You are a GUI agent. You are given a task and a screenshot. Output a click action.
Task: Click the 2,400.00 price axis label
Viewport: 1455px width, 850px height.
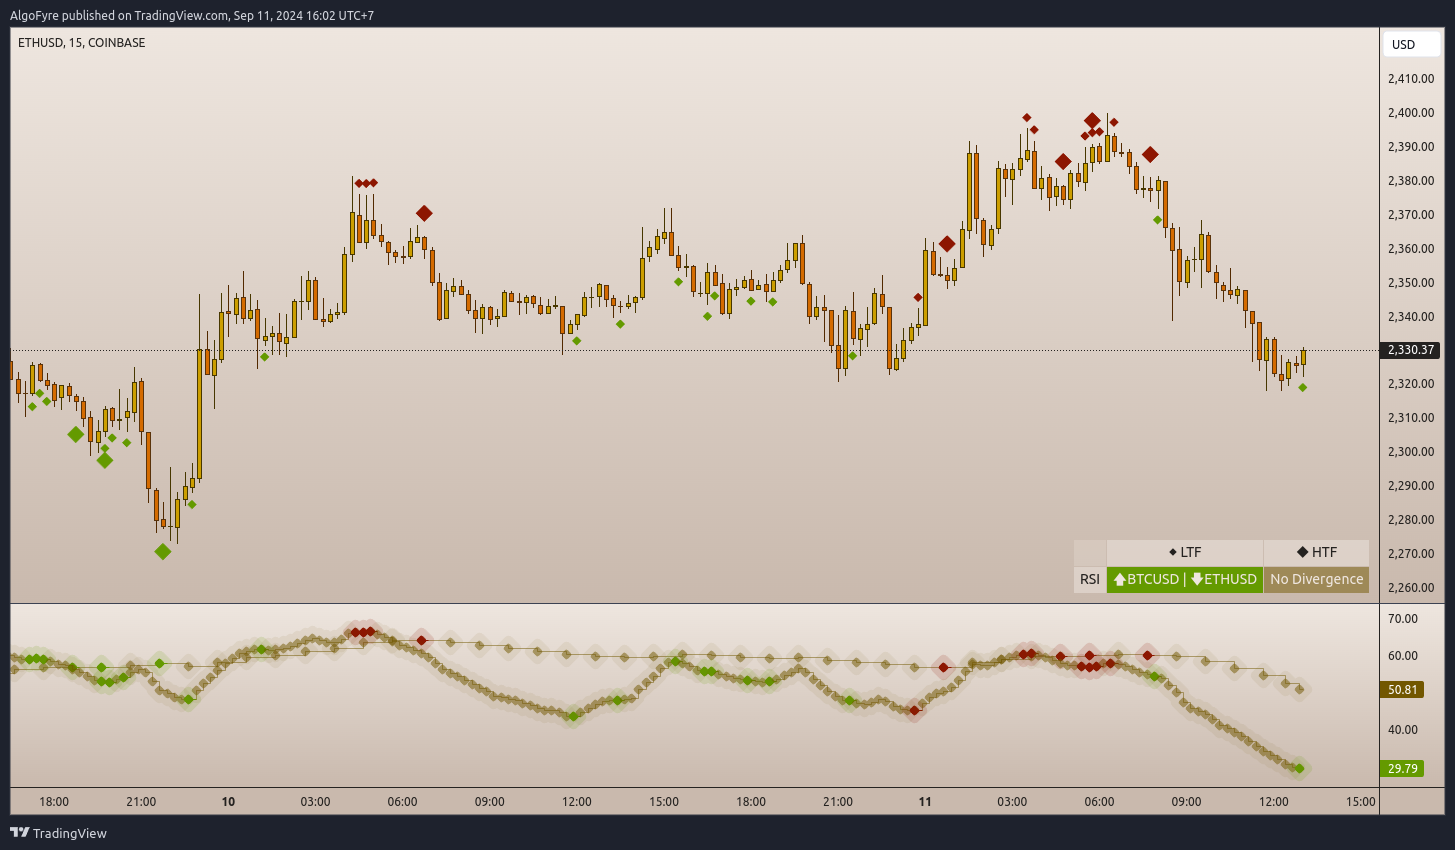[x=1411, y=113]
